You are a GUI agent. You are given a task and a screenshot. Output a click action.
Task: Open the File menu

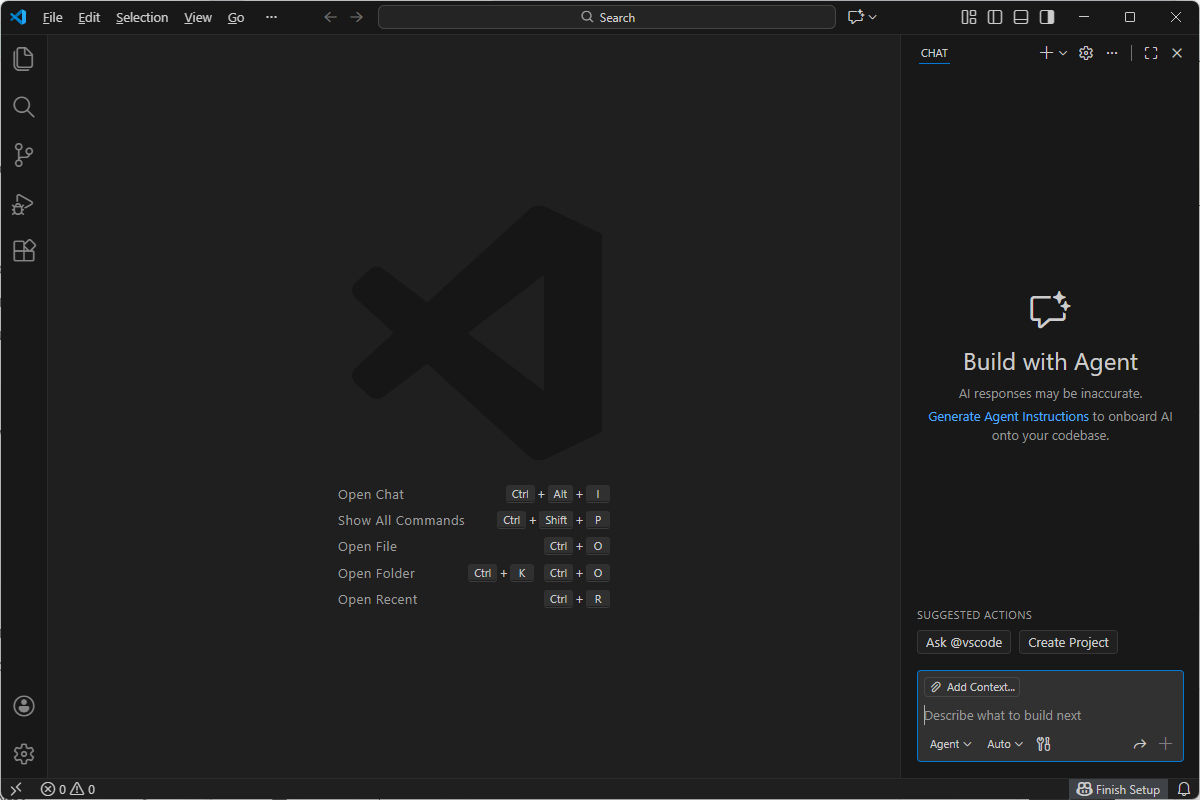tap(52, 17)
